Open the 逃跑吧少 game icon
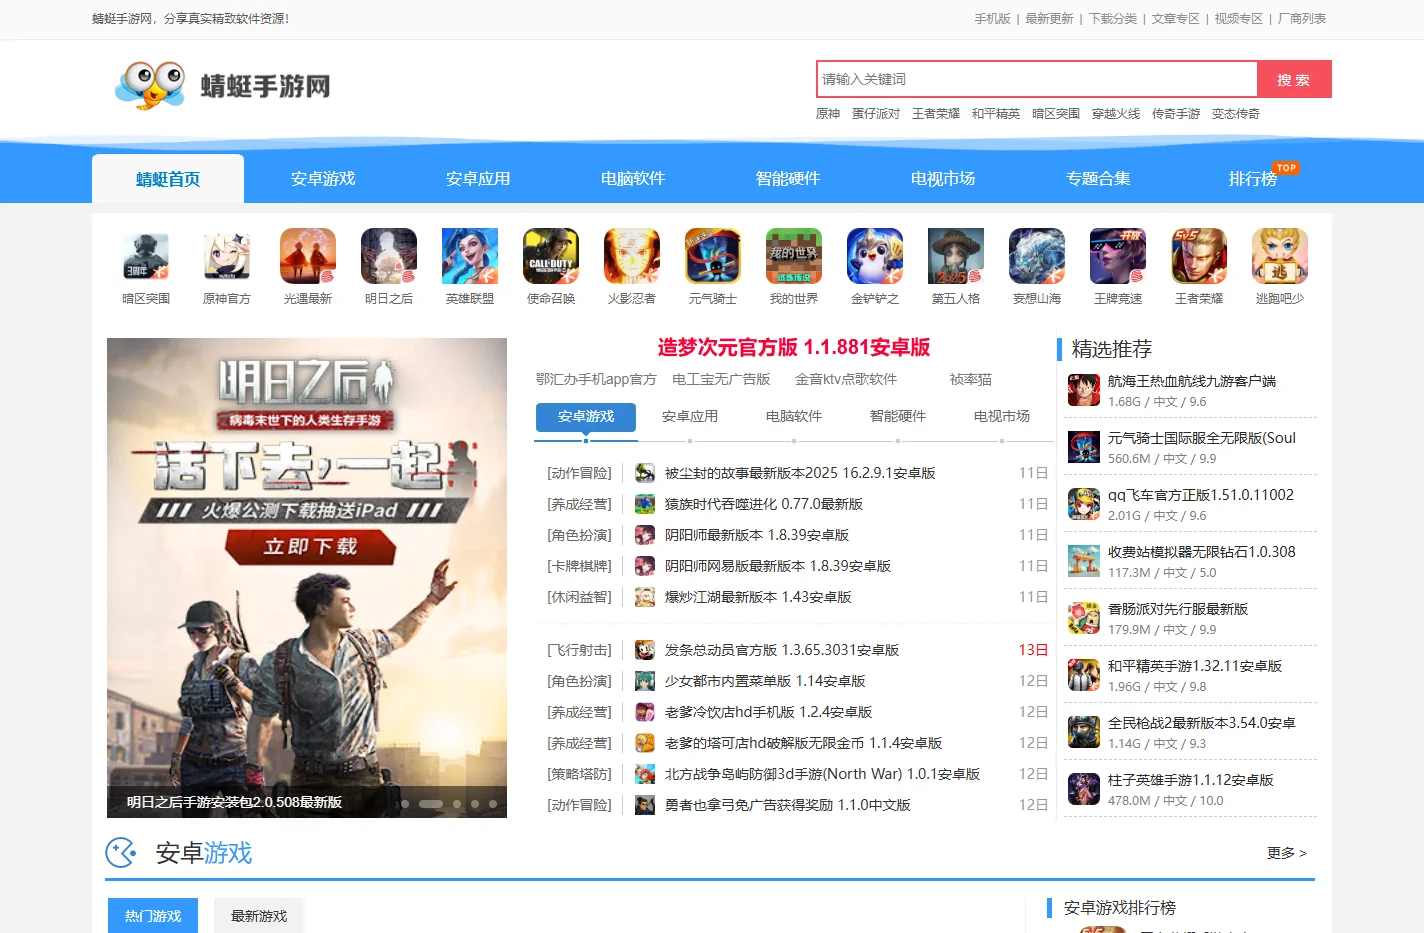1424x933 pixels. tap(1280, 256)
